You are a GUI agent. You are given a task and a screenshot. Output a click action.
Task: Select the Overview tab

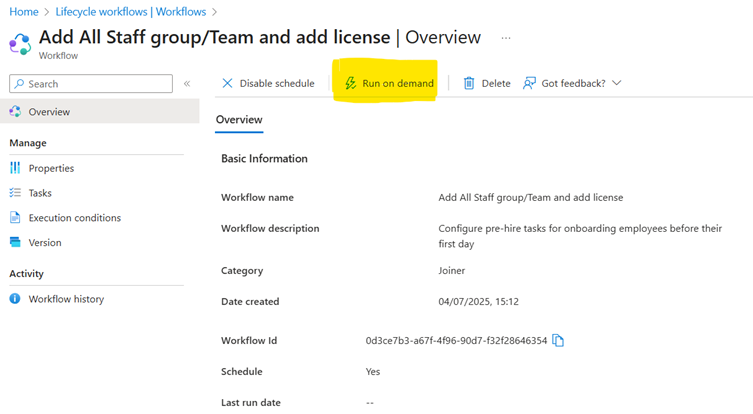click(239, 120)
